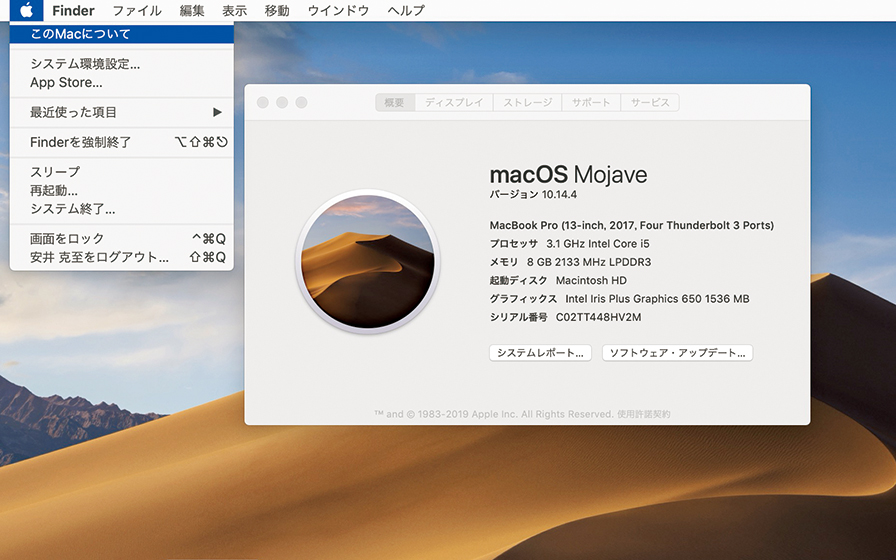This screenshot has height=560, width=896.
Task: Choose '再起動...' menu entry
Action: coord(54,190)
